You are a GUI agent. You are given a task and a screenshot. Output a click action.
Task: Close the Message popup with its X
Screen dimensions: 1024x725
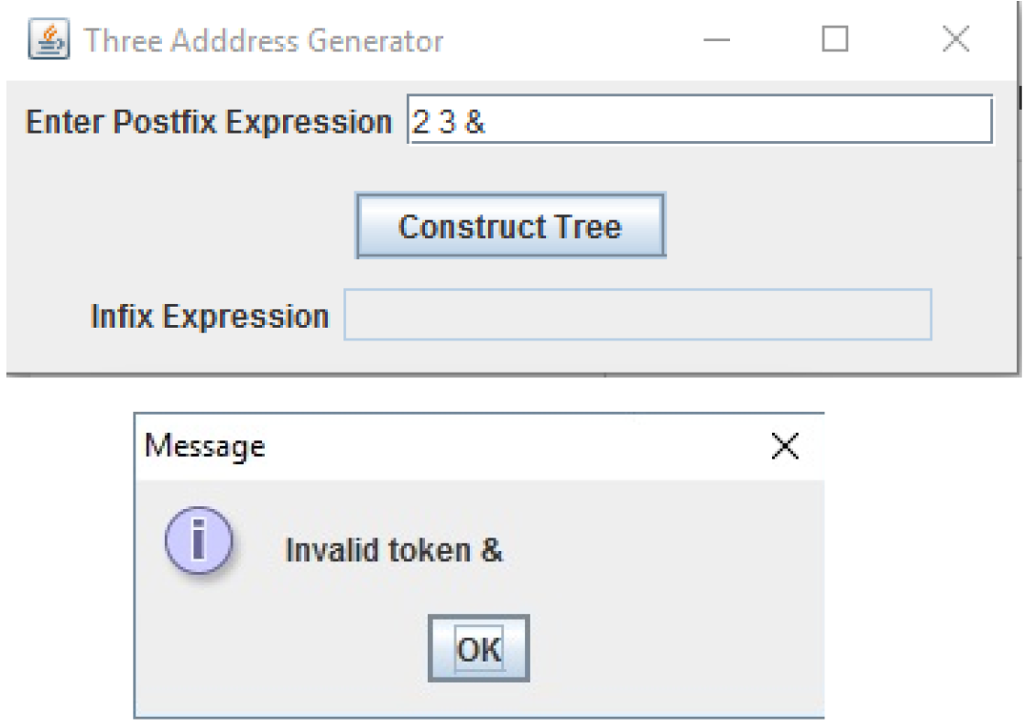pos(786,446)
